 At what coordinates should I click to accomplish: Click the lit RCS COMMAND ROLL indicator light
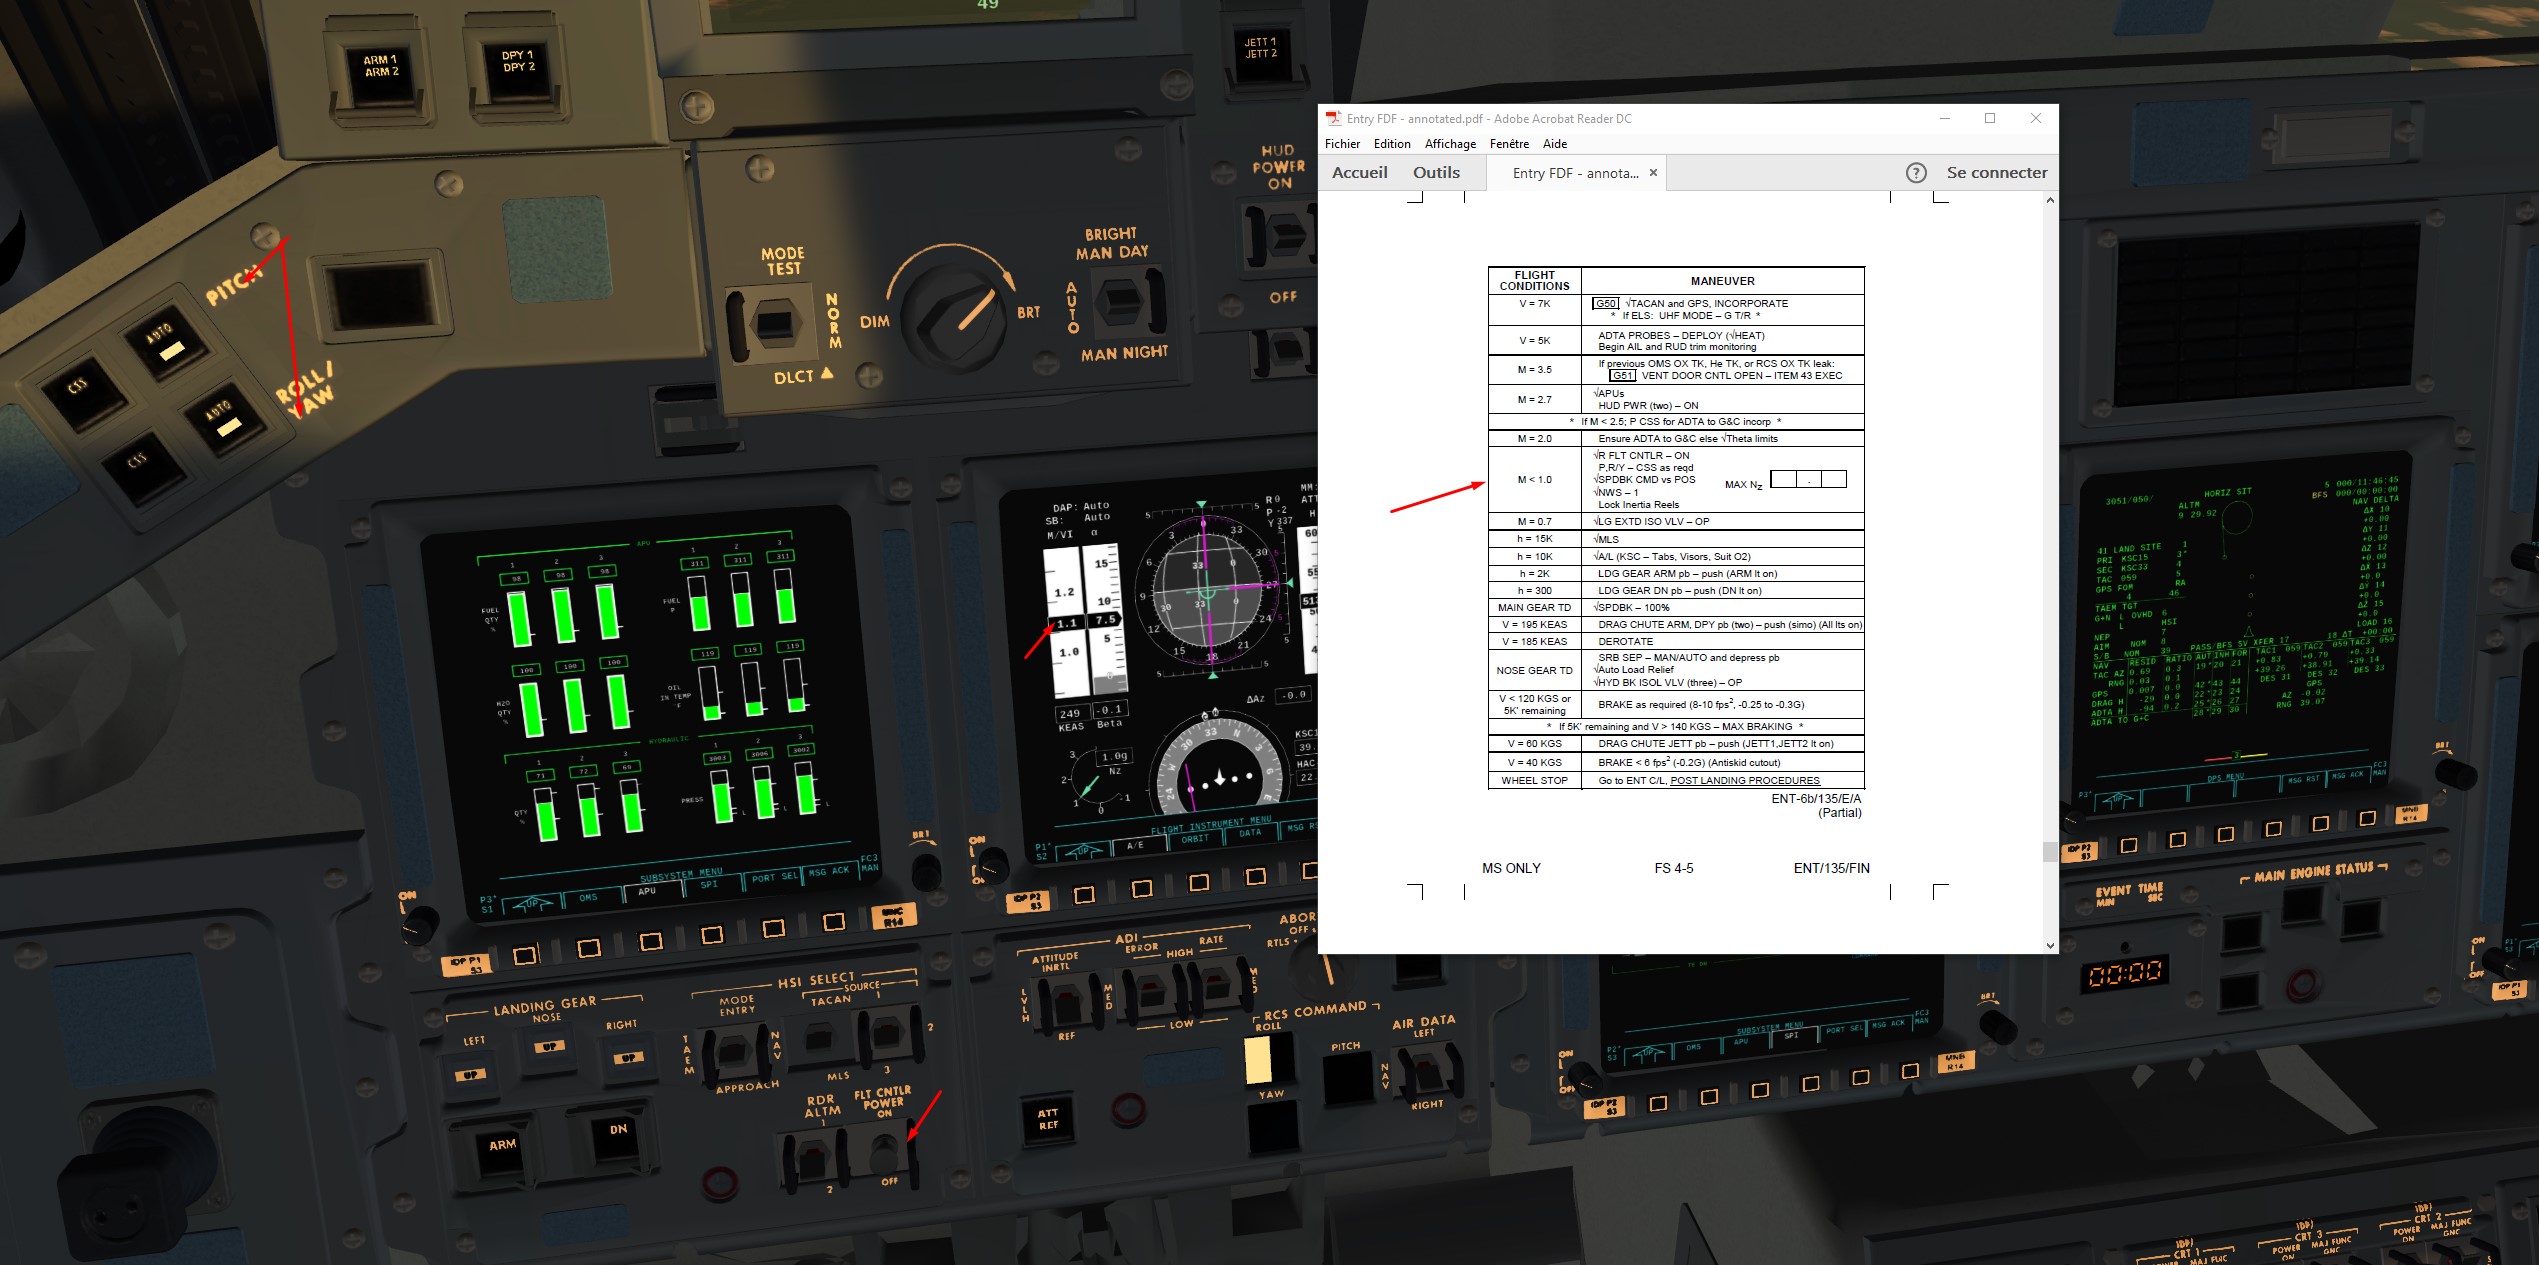[1257, 1060]
